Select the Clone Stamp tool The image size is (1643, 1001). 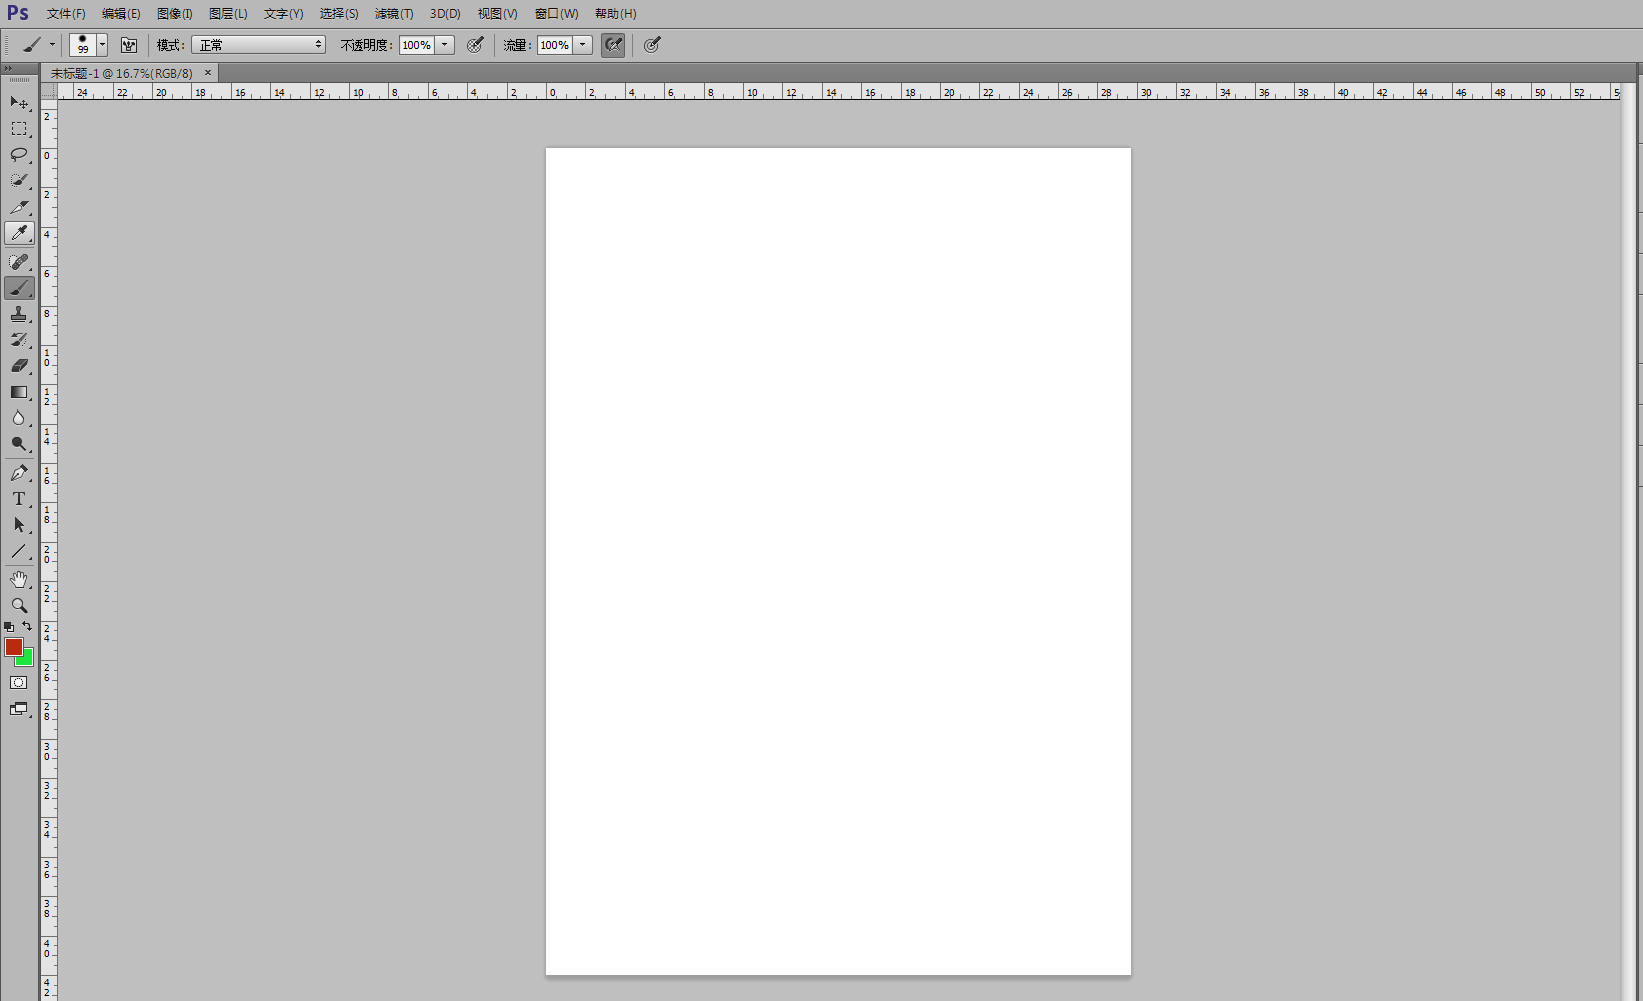19,314
